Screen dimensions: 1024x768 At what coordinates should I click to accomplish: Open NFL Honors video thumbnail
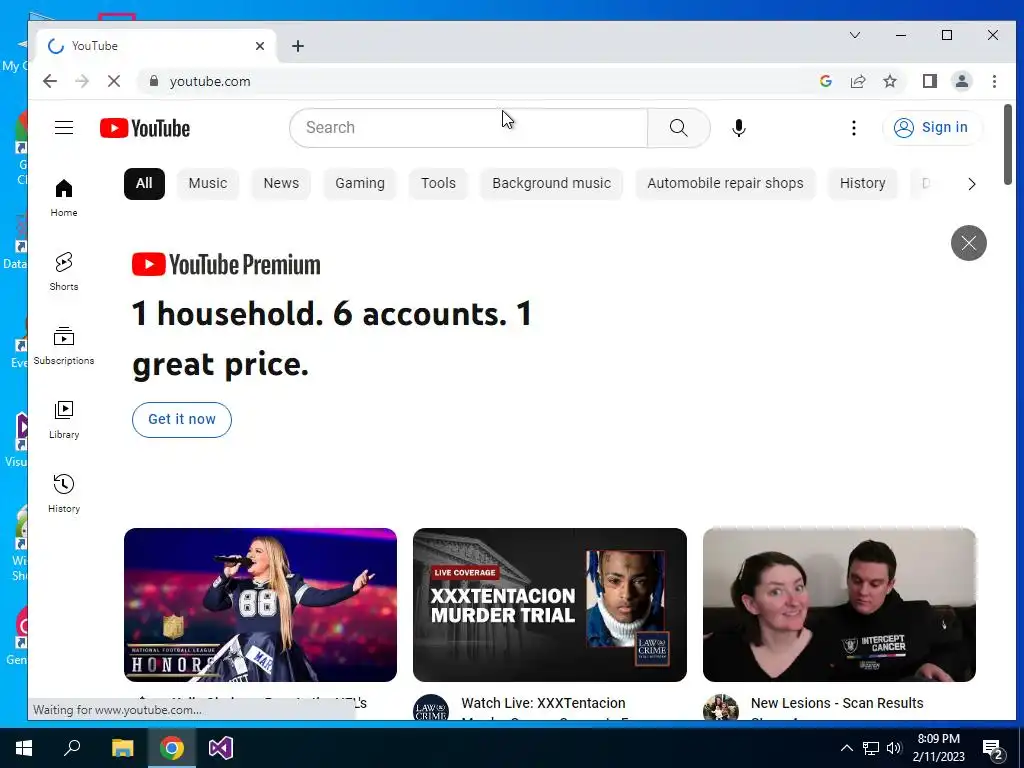tap(261, 605)
